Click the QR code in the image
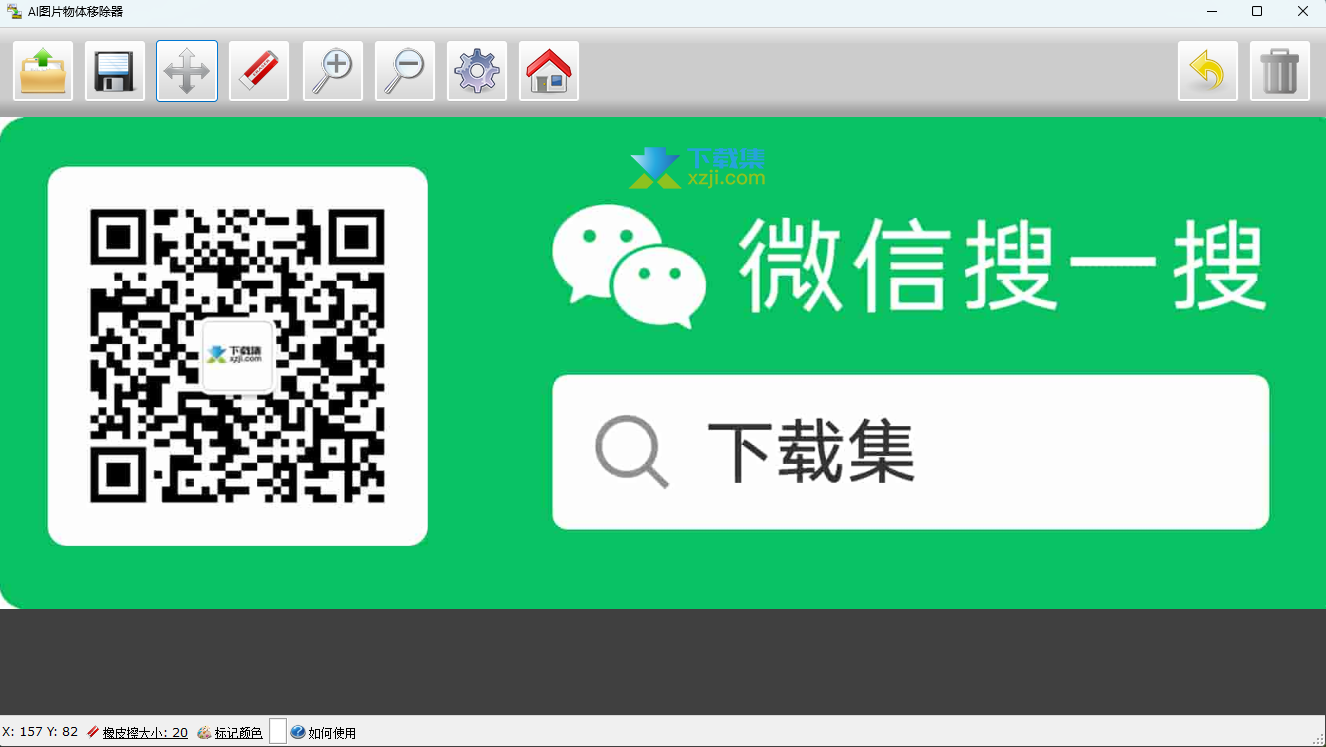Screen dimensions: 1326x747 click(238, 356)
